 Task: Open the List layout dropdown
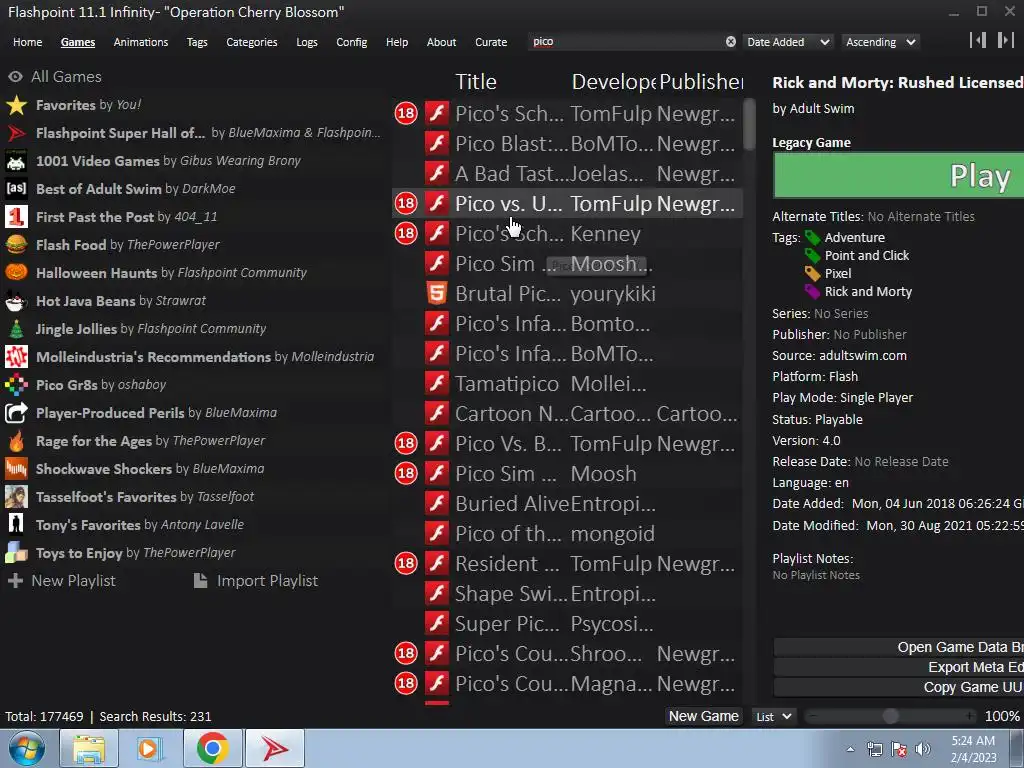coord(774,716)
